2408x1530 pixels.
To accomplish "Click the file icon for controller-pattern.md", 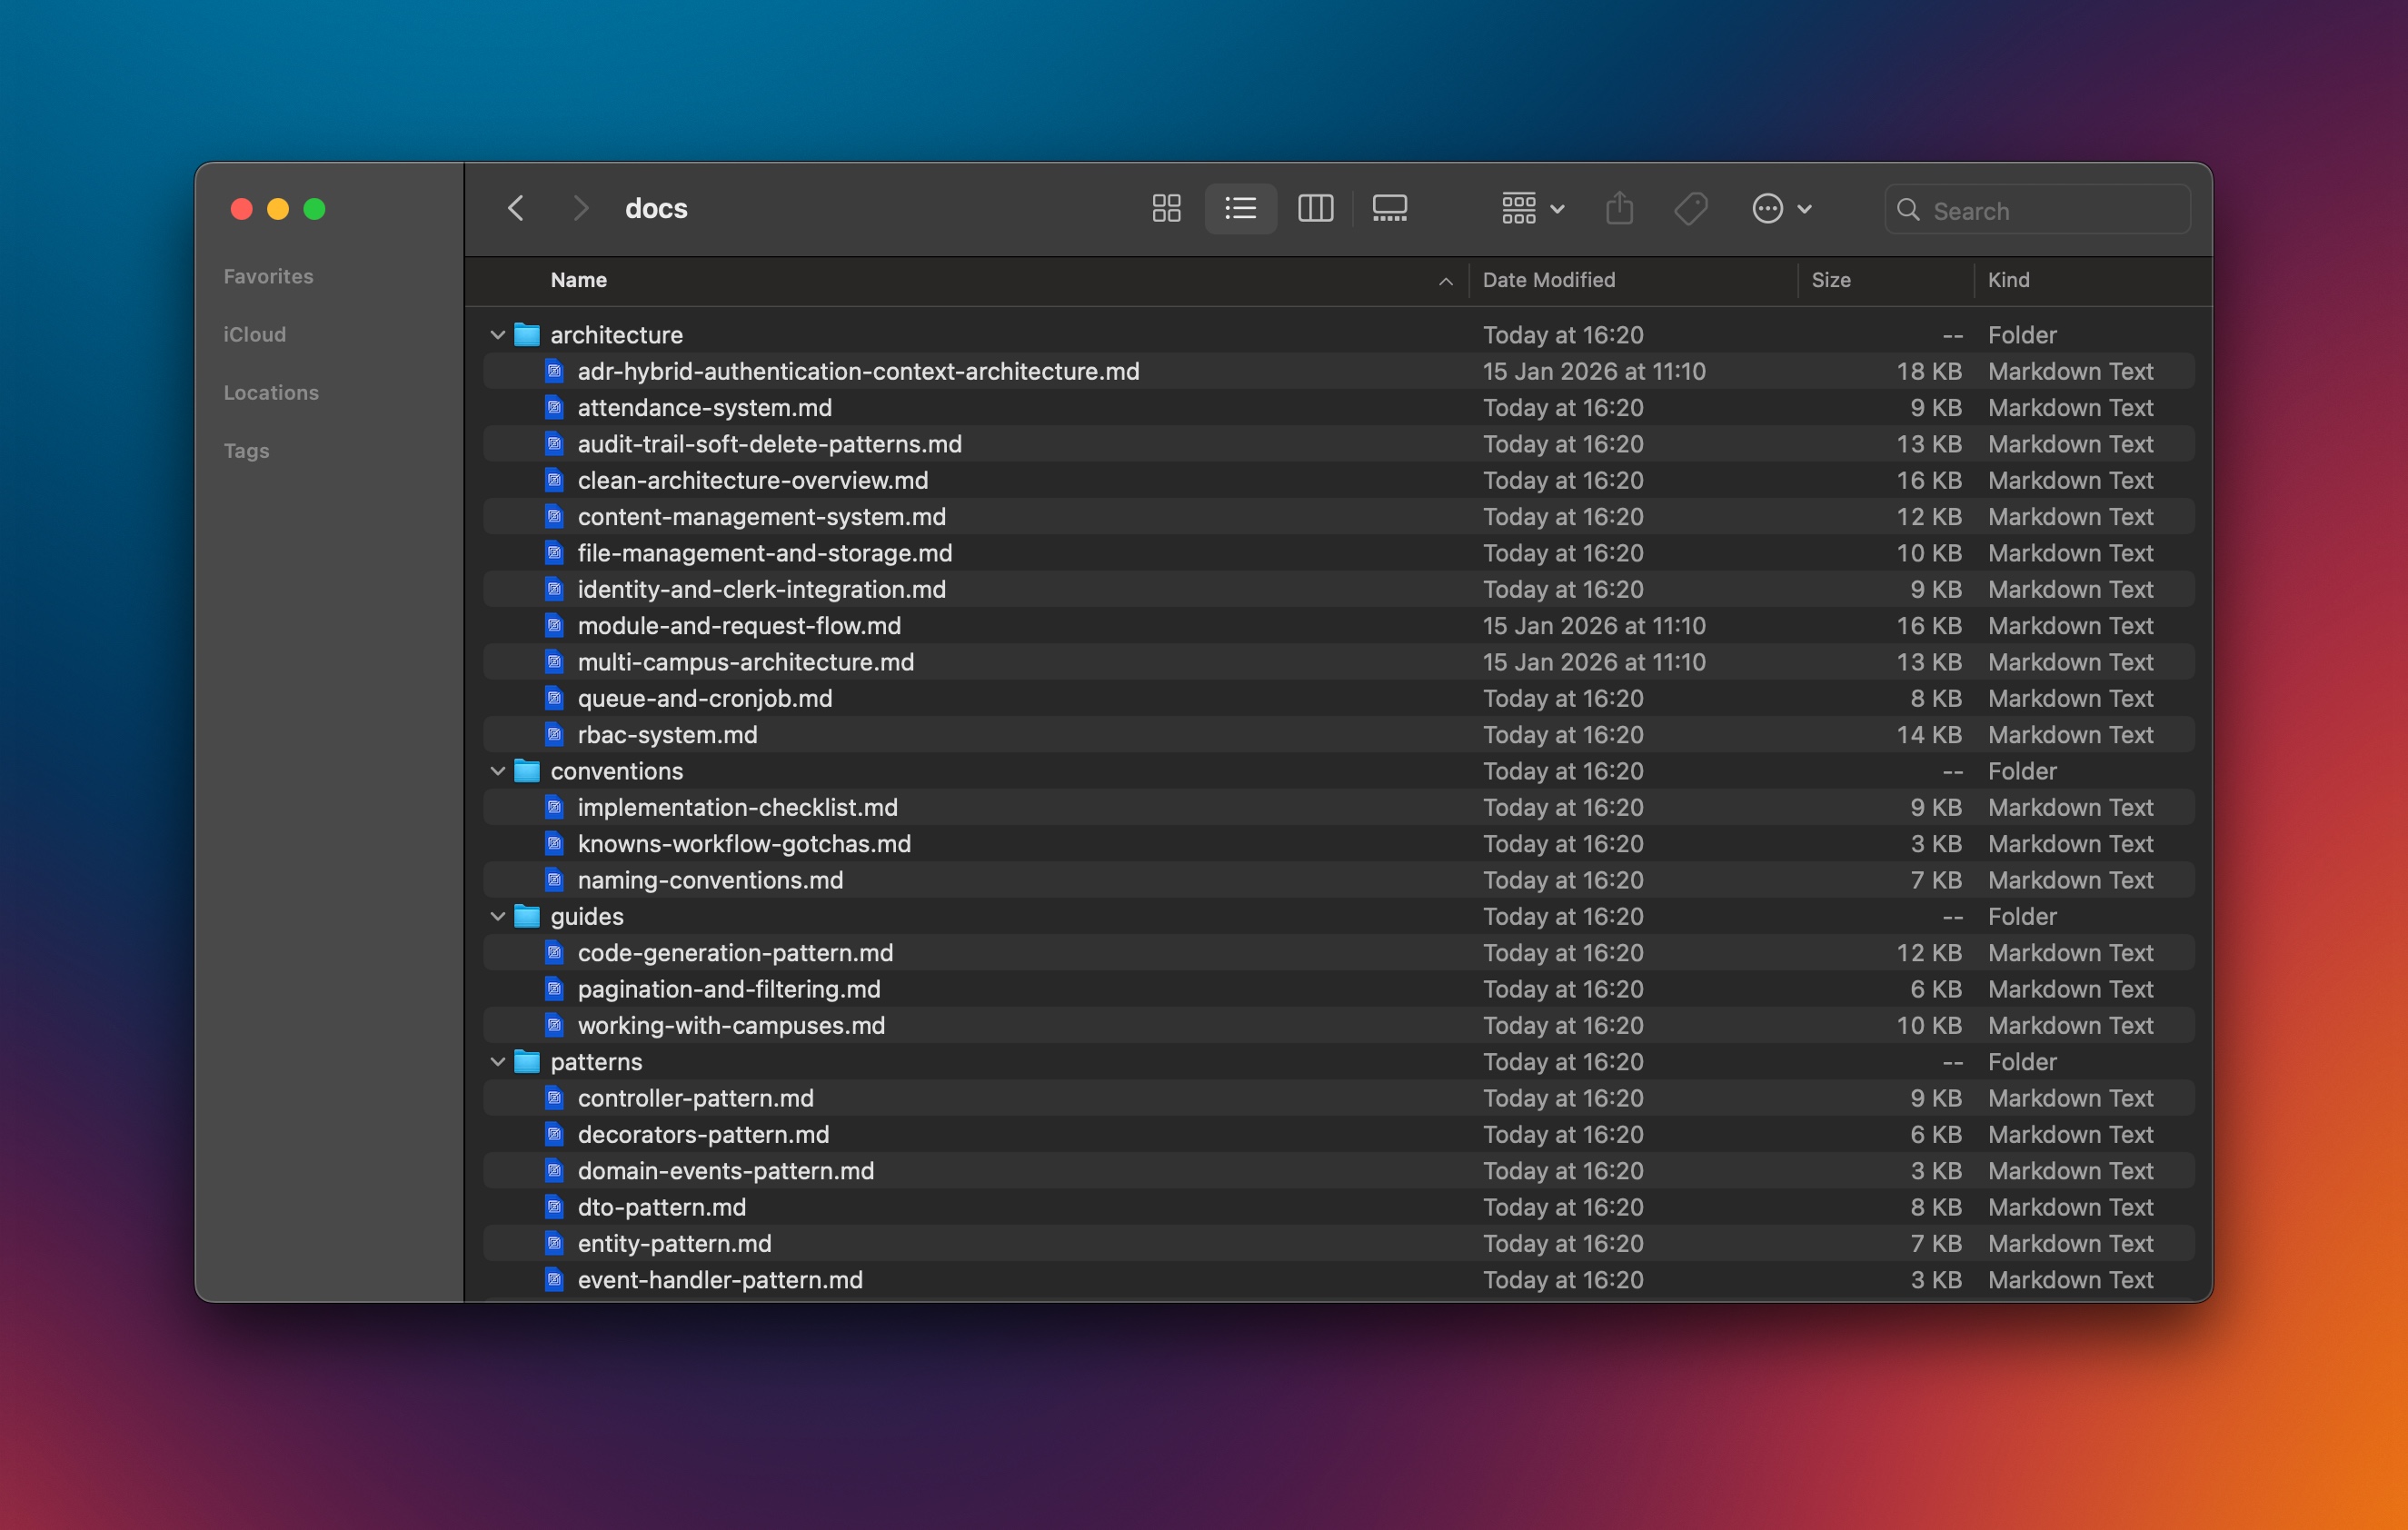I will 554,1098.
